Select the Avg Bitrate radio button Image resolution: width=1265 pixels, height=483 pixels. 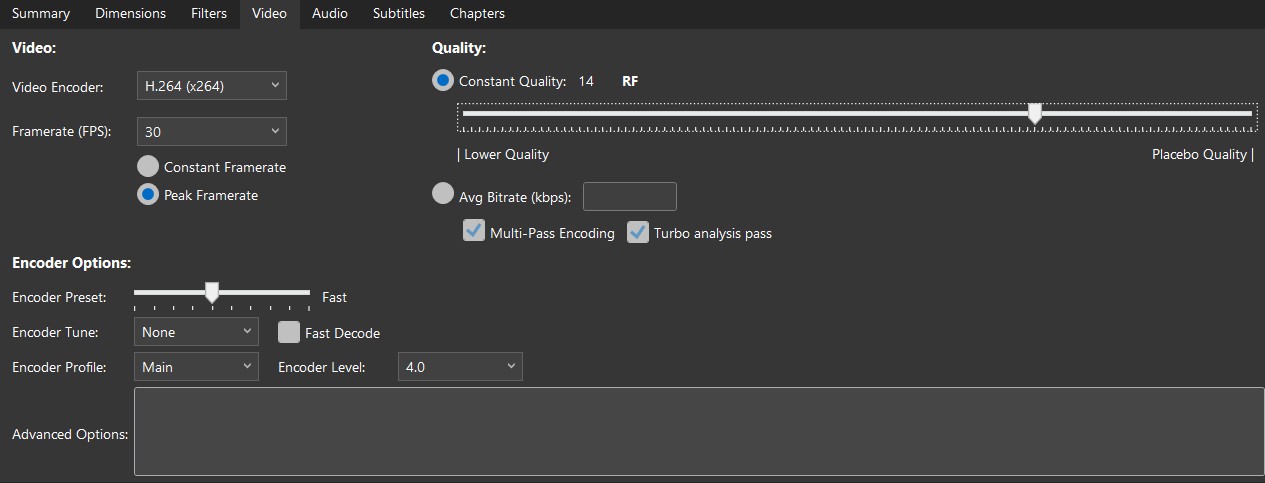443,195
